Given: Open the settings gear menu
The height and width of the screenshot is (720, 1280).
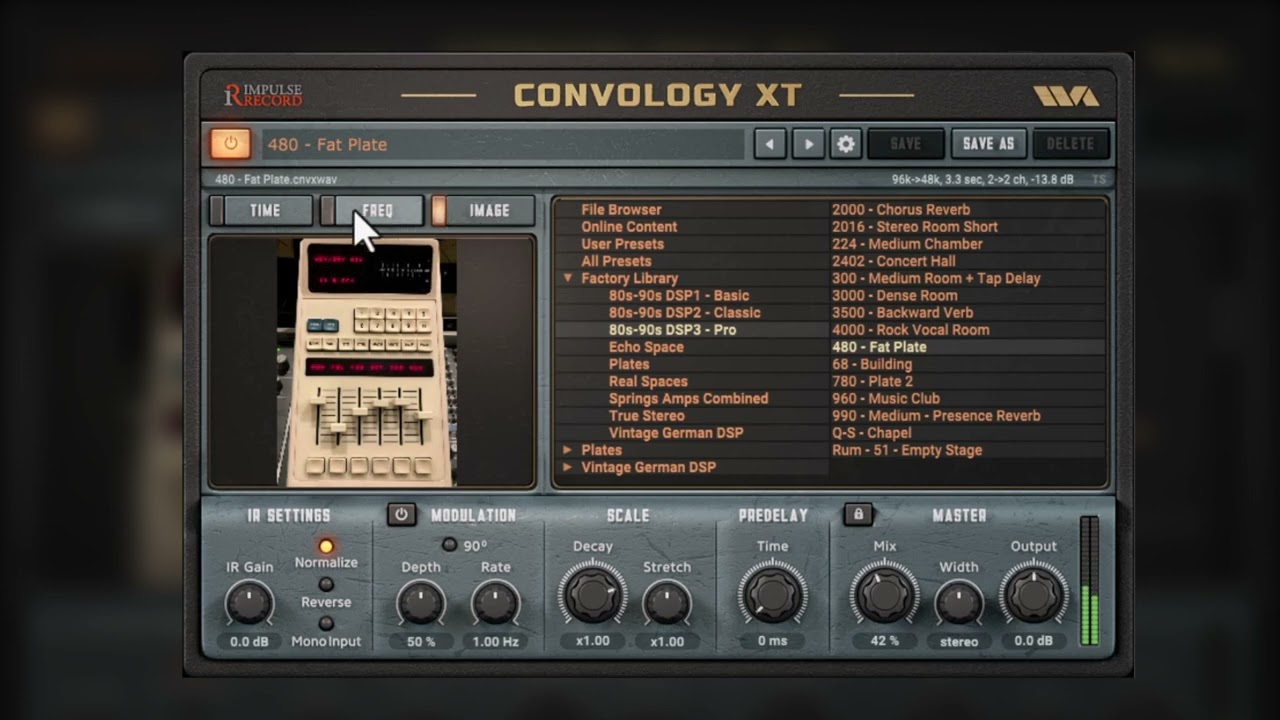Looking at the screenshot, I should tap(846, 144).
